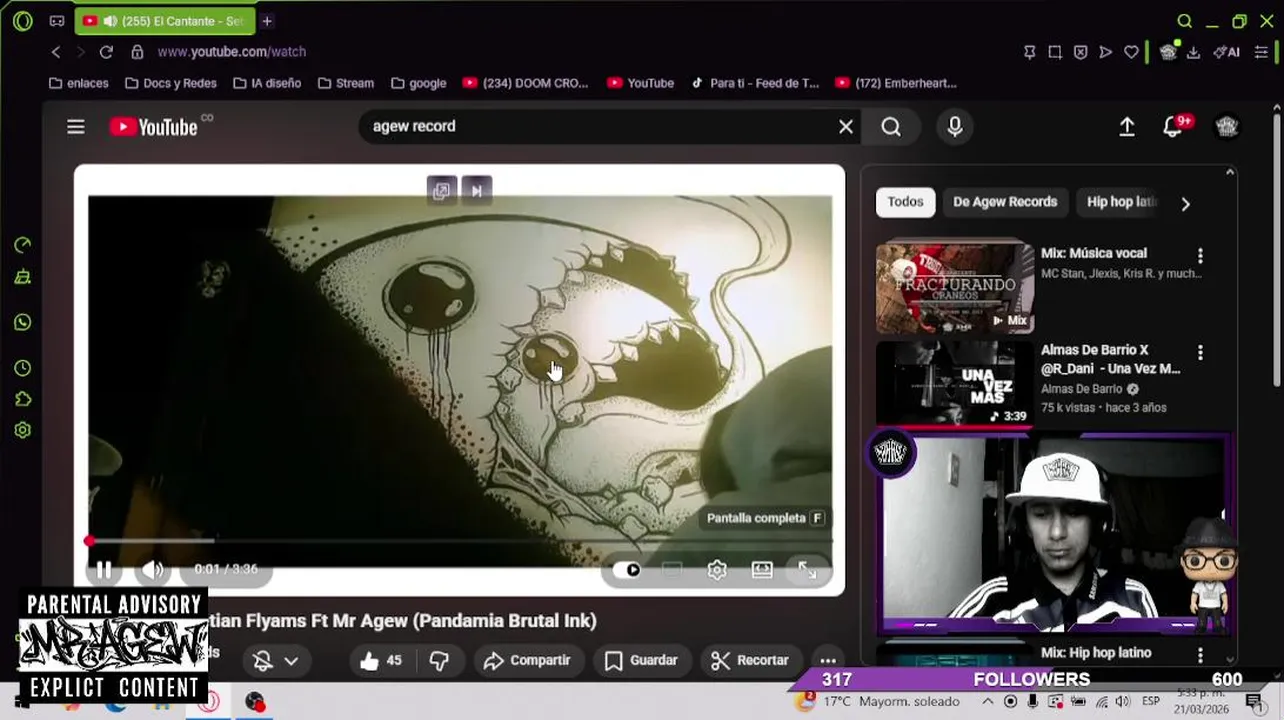Open the Docs y Redes bookmarks folder
The width and height of the screenshot is (1284, 720).
(x=171, y=83)
